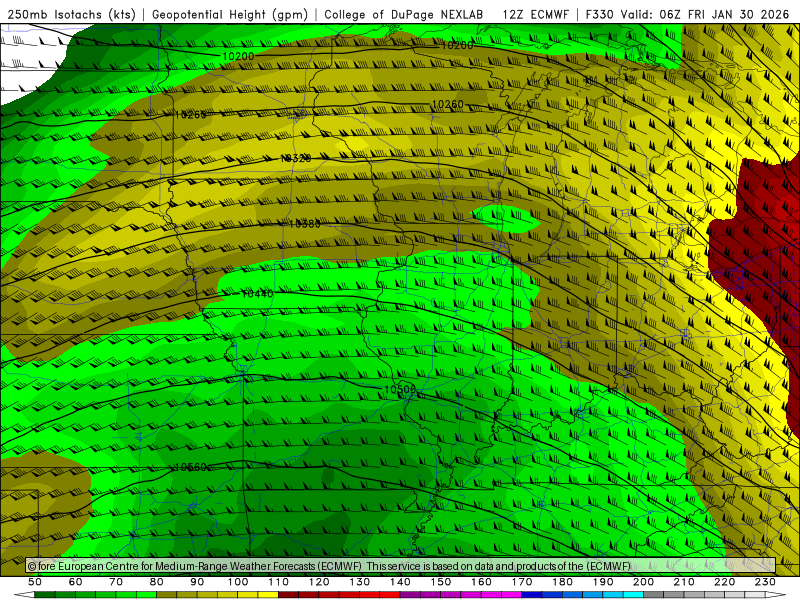Select the 90 value on the color scale
Screen dimensions: 800x600
(x=197, y=582)
